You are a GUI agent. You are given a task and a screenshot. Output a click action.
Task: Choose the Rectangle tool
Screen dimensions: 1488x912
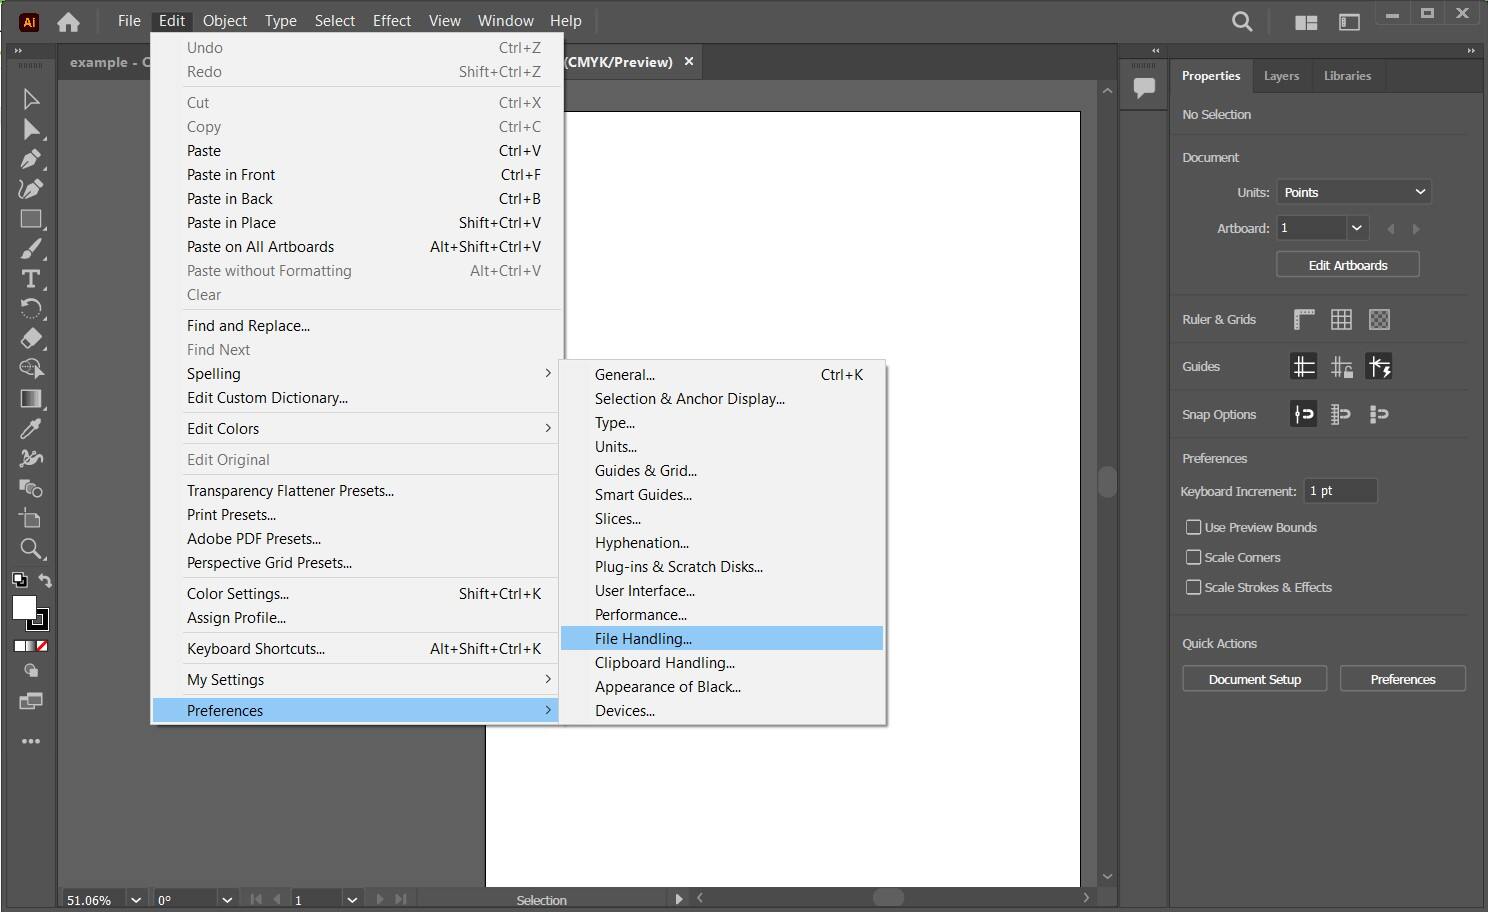coord(30,219)
